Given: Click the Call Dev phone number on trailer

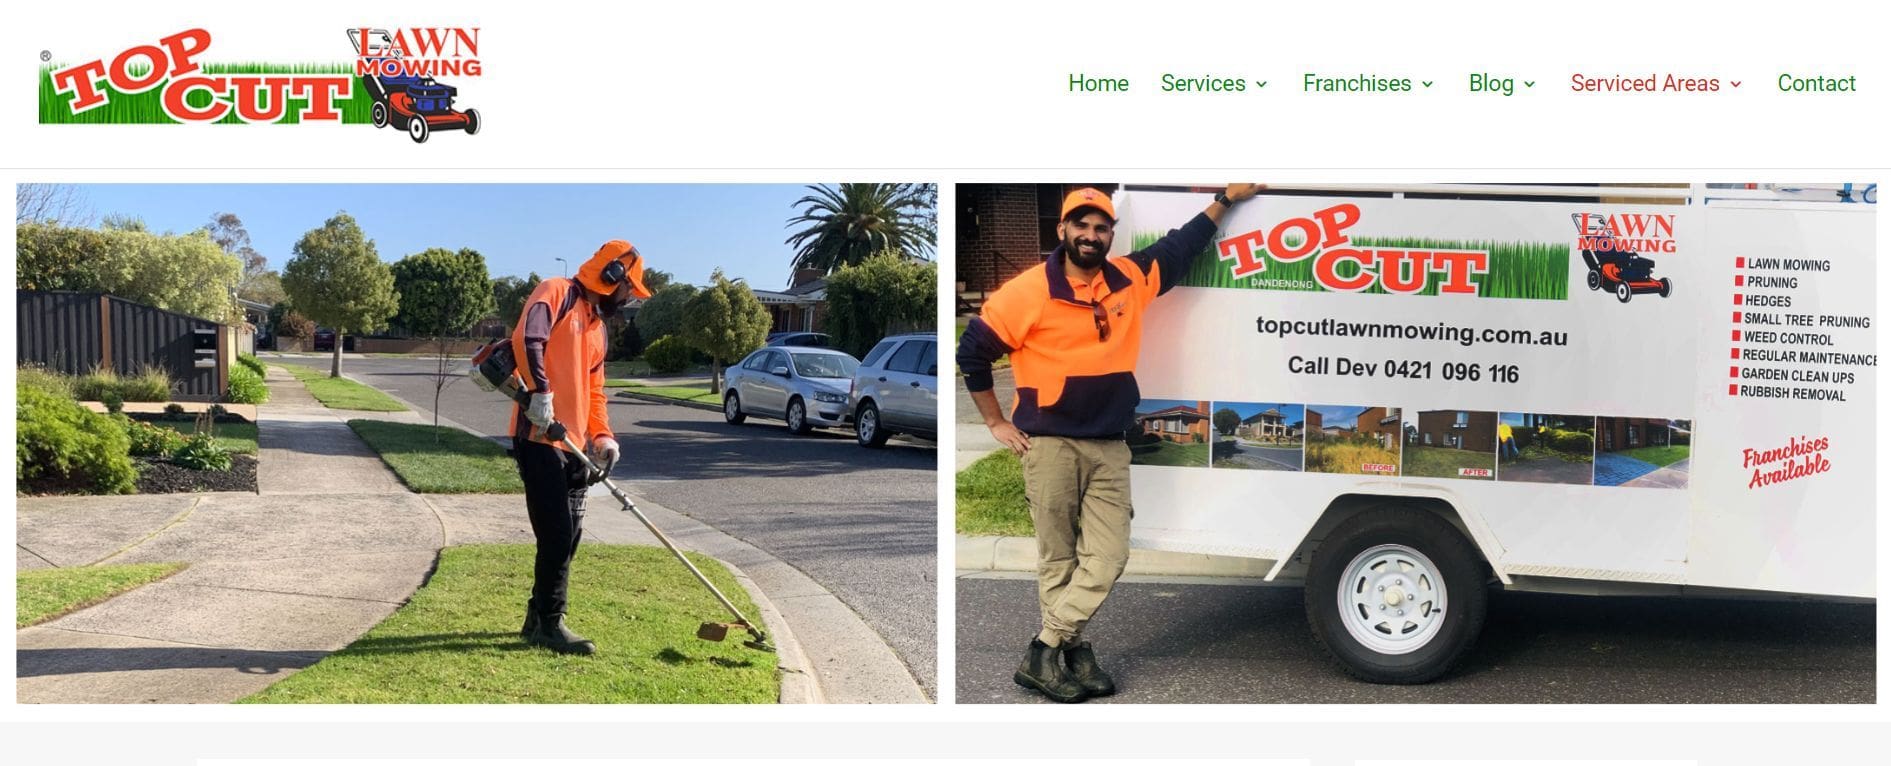Looking at the screenshot, I should [1403, 369].
